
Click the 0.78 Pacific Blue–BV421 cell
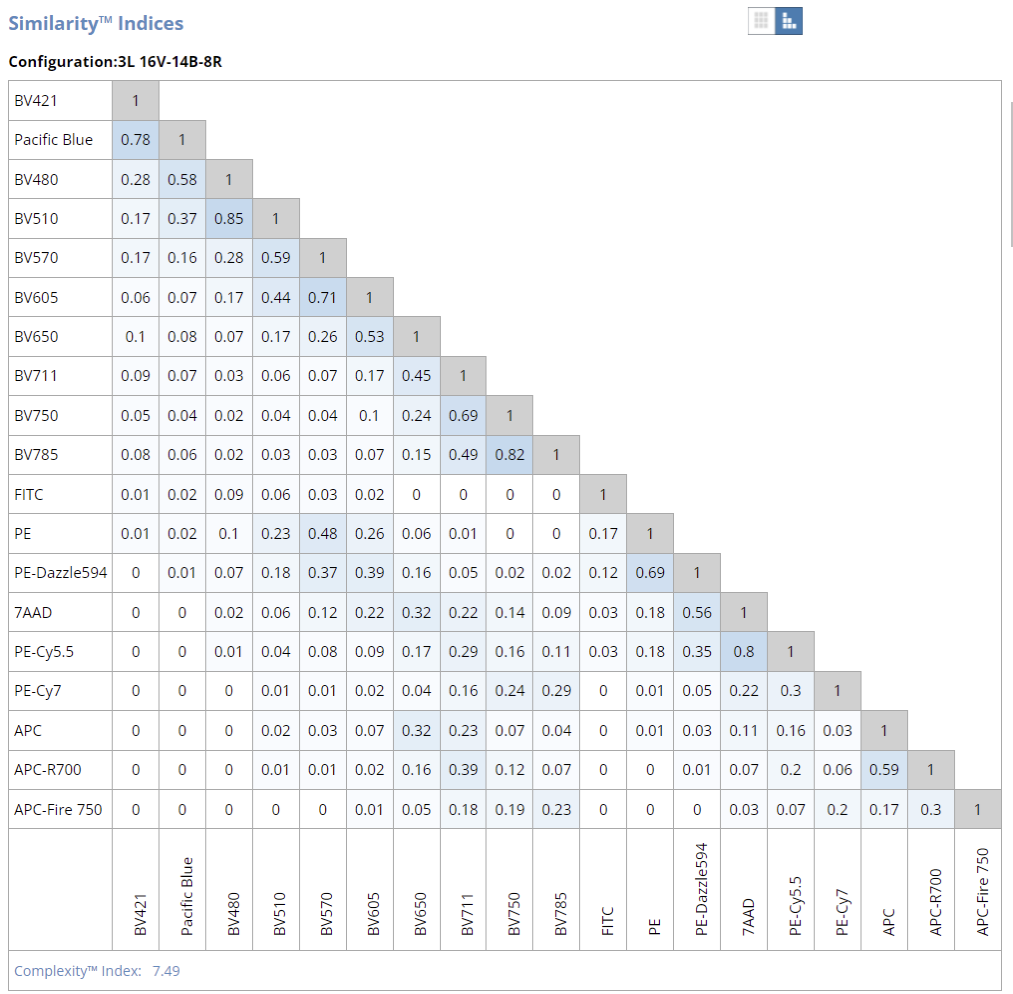click(135, 140)
